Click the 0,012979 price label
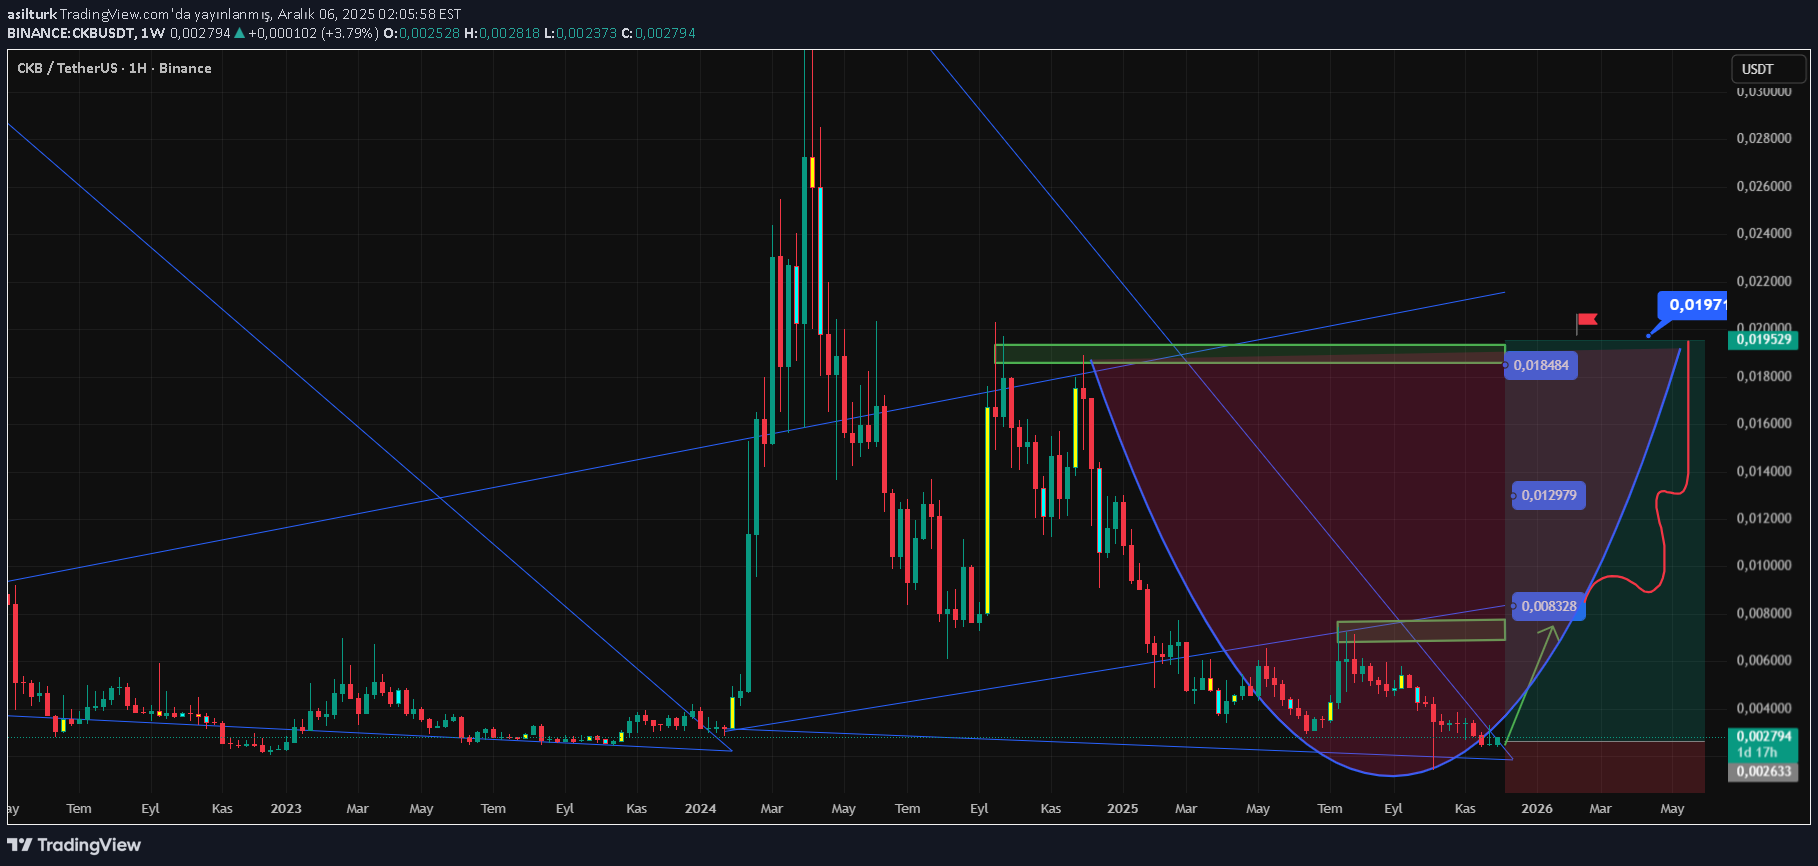This screenshot has height=866, width=1818. 1548,495
